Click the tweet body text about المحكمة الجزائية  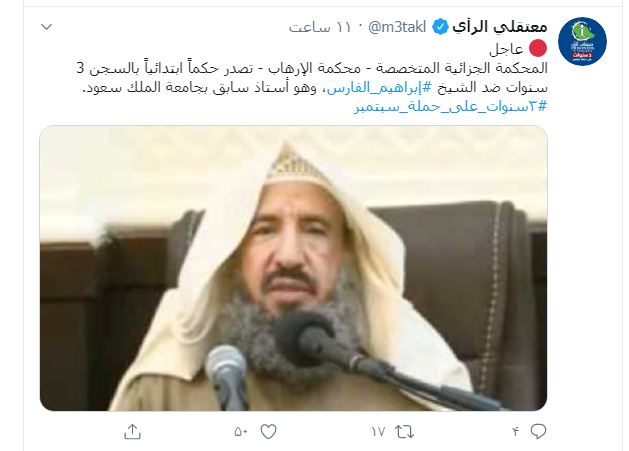(312, 78)
